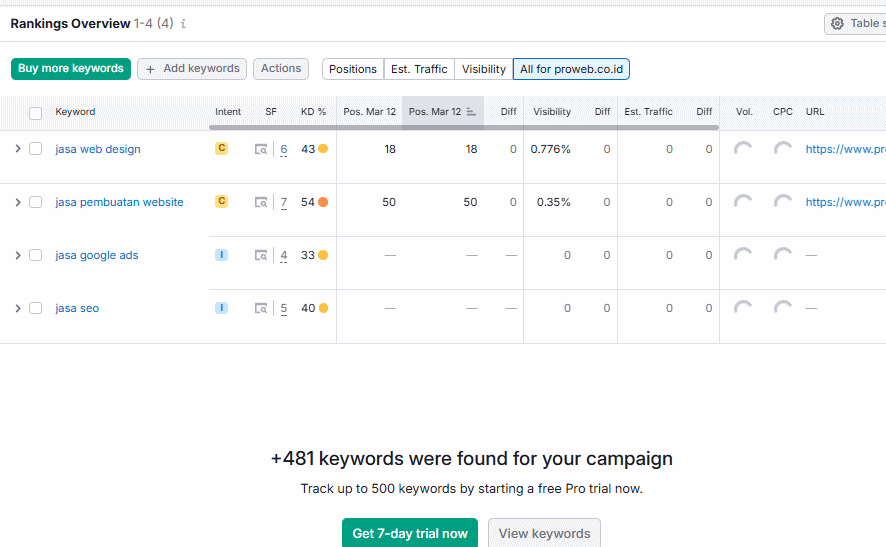Open SERP features icon for jasa pembuatan website
The image size is (886, 547).
pyautogui.click(x=261, y=202)
